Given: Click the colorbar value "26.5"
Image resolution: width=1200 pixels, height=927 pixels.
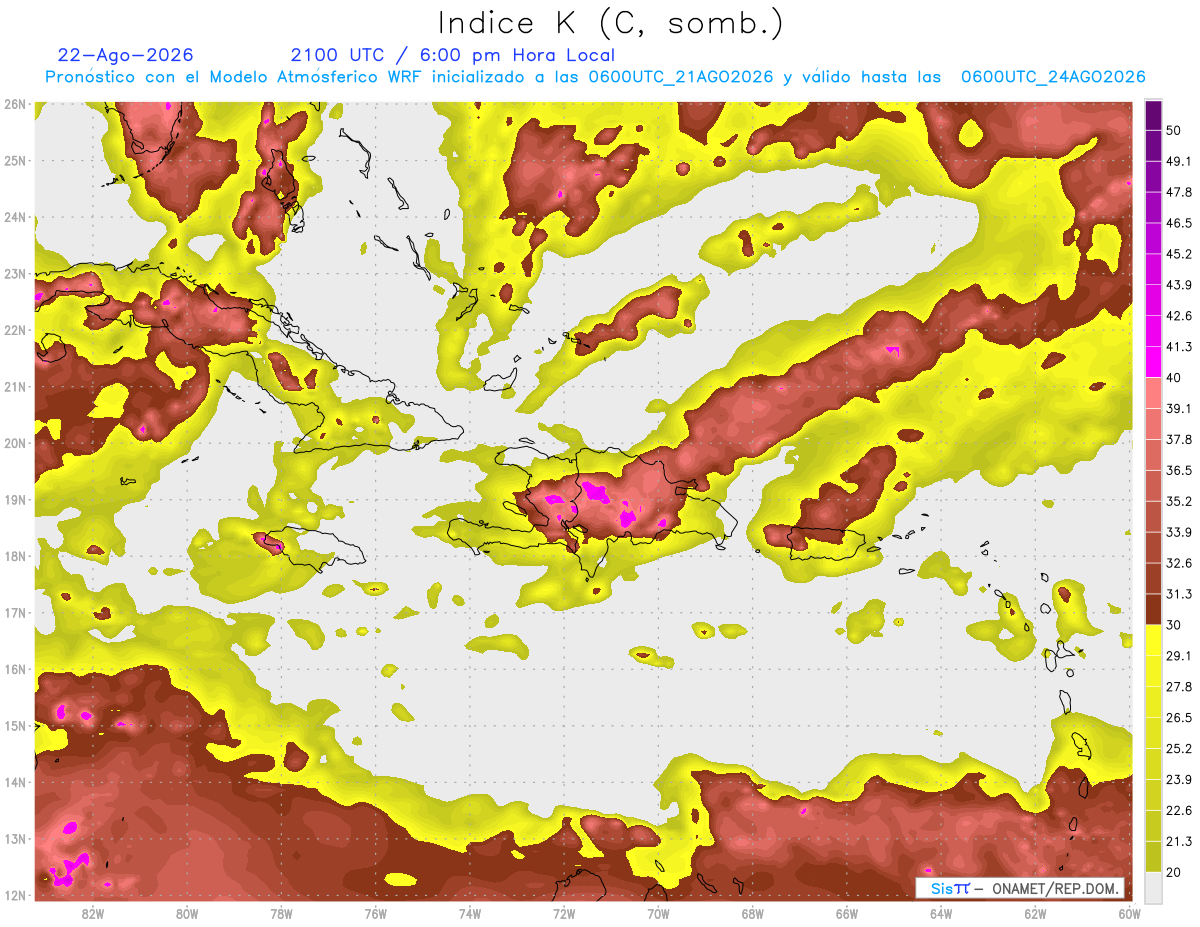Looking at the screenshot, I should coord(1178,717).
